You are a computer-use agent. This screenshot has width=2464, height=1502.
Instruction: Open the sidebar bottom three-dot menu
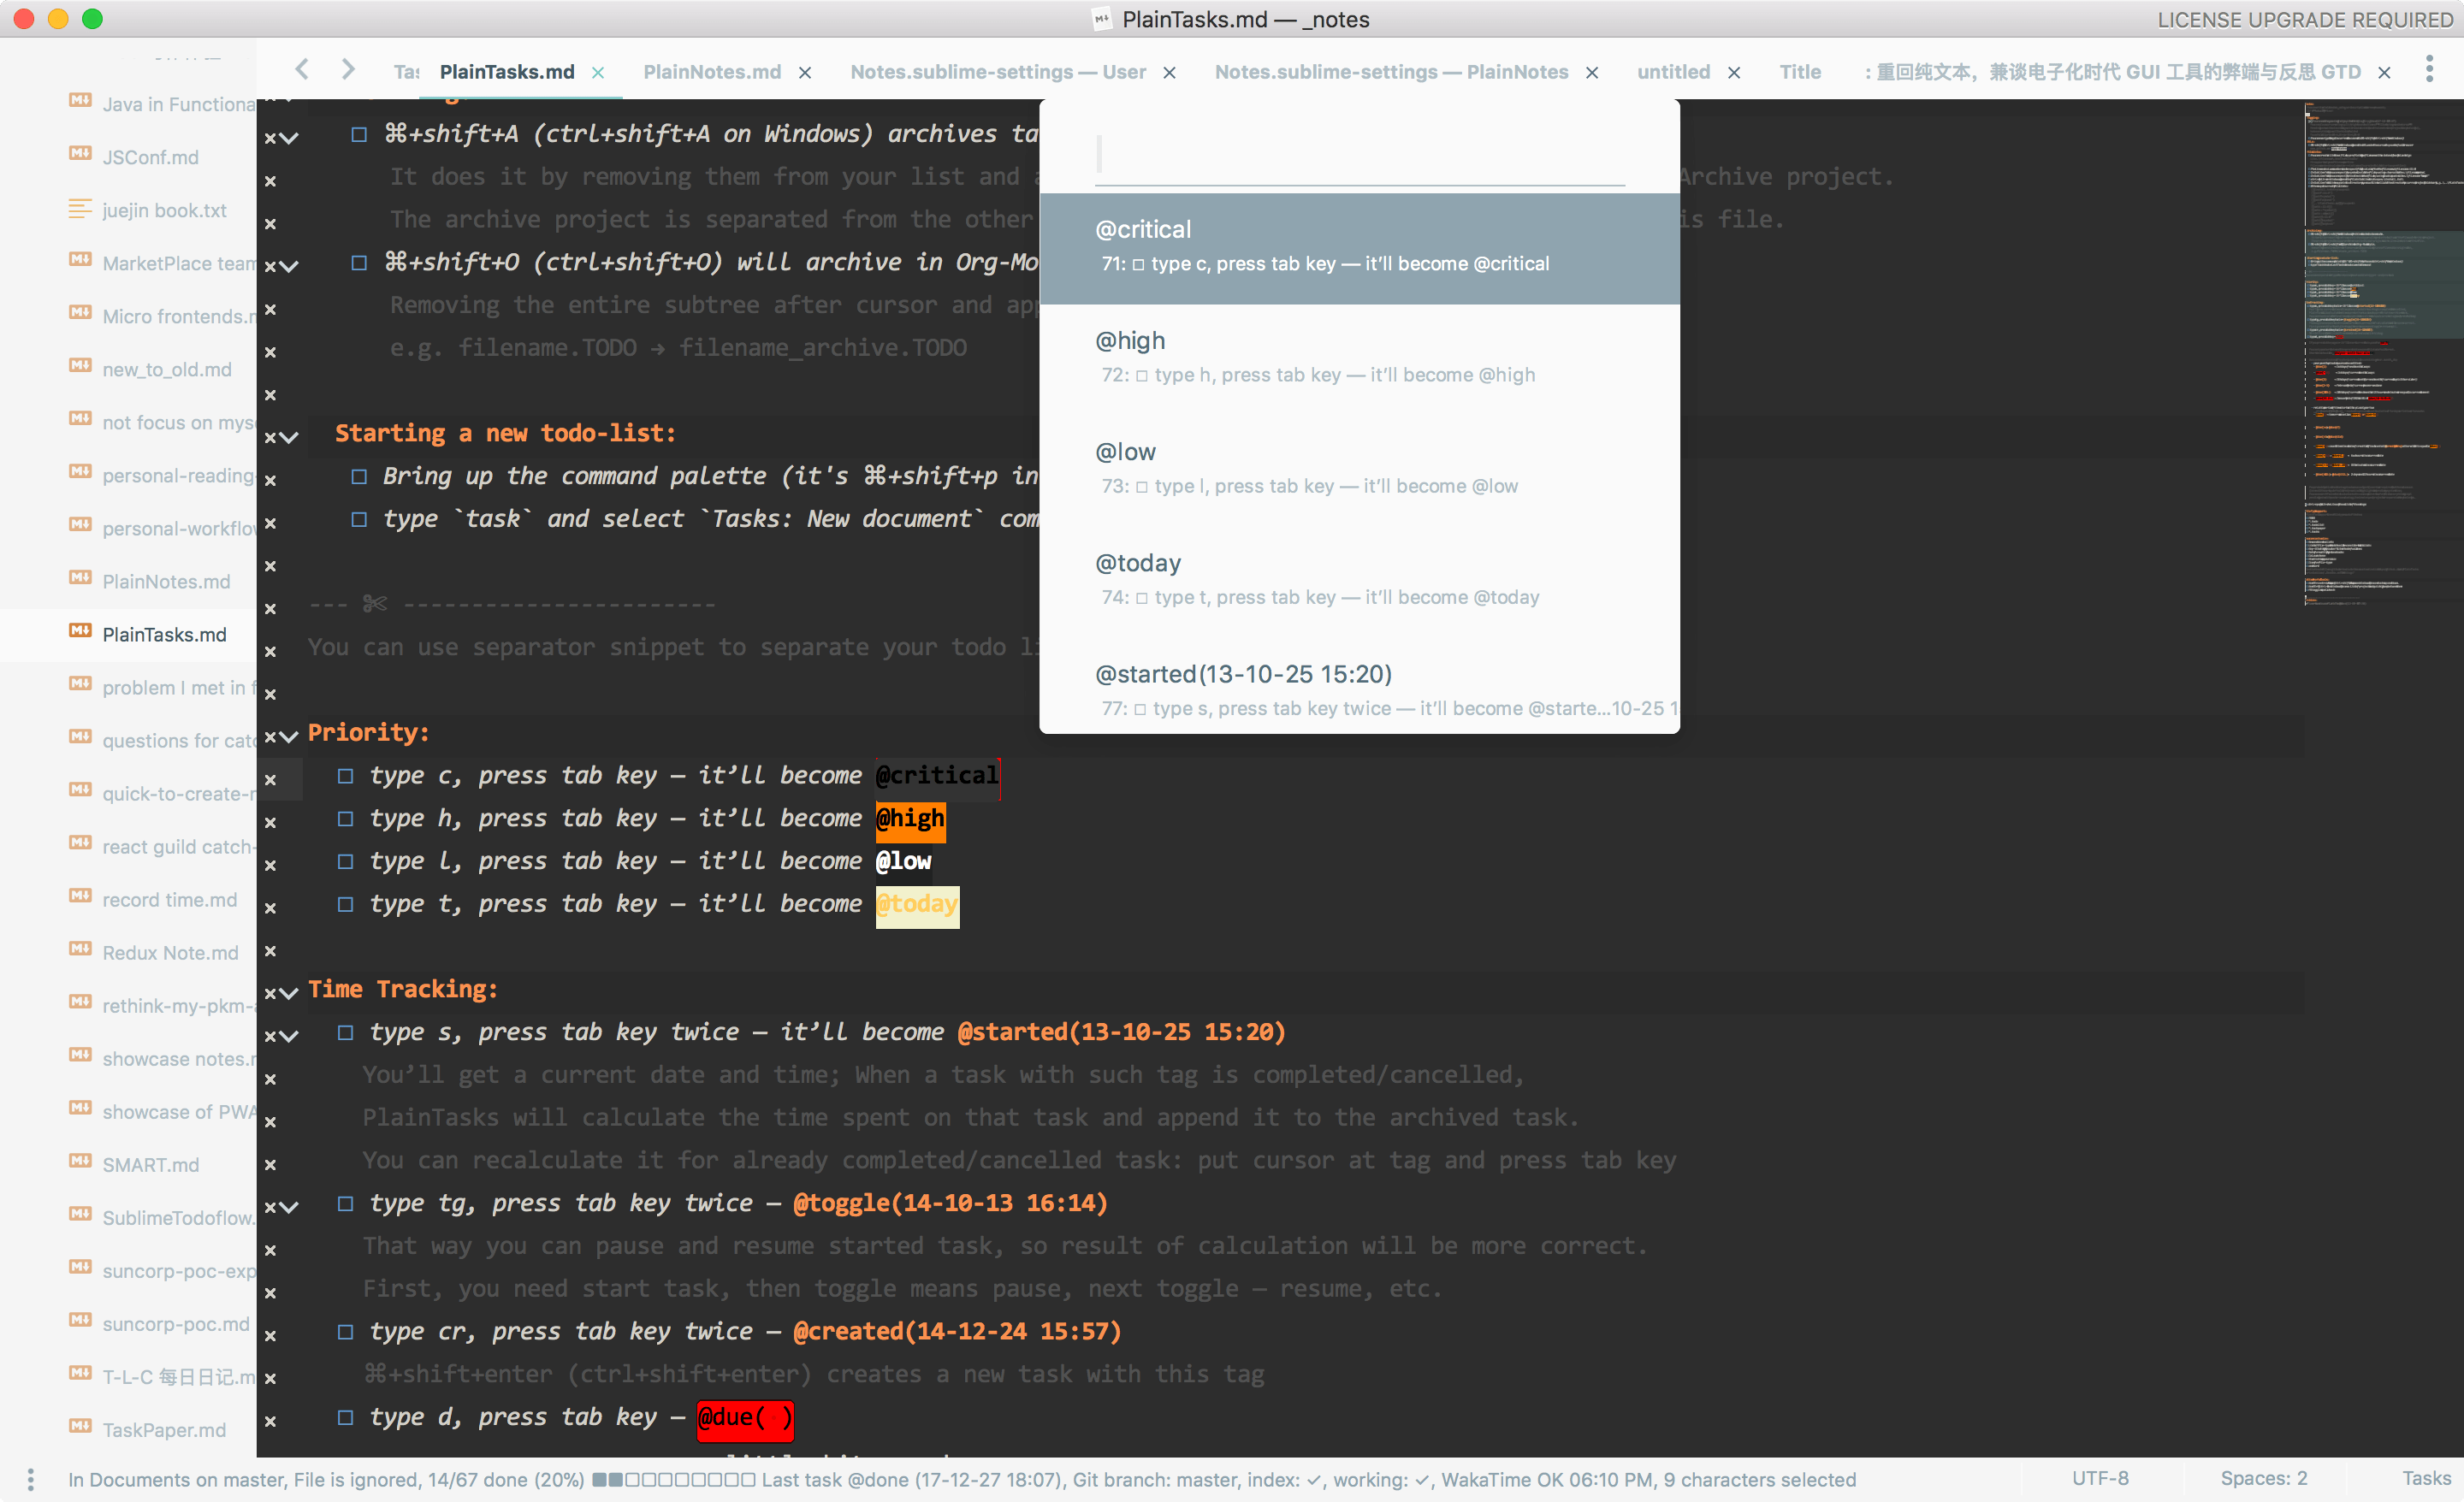pos(31,1479)
